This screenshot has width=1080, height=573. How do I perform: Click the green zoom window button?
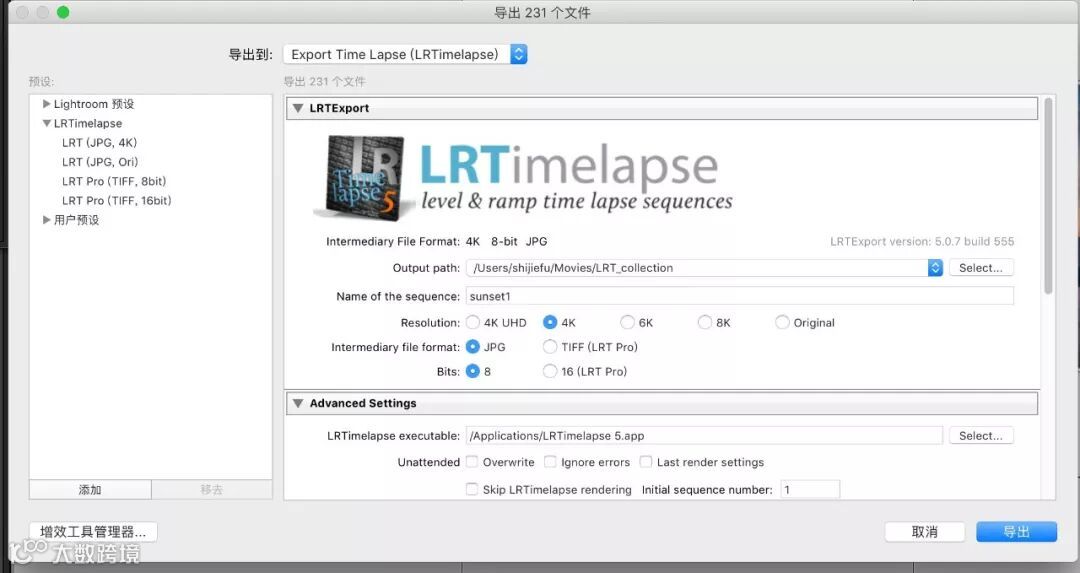pyautogui.click(x=63, y=12)
